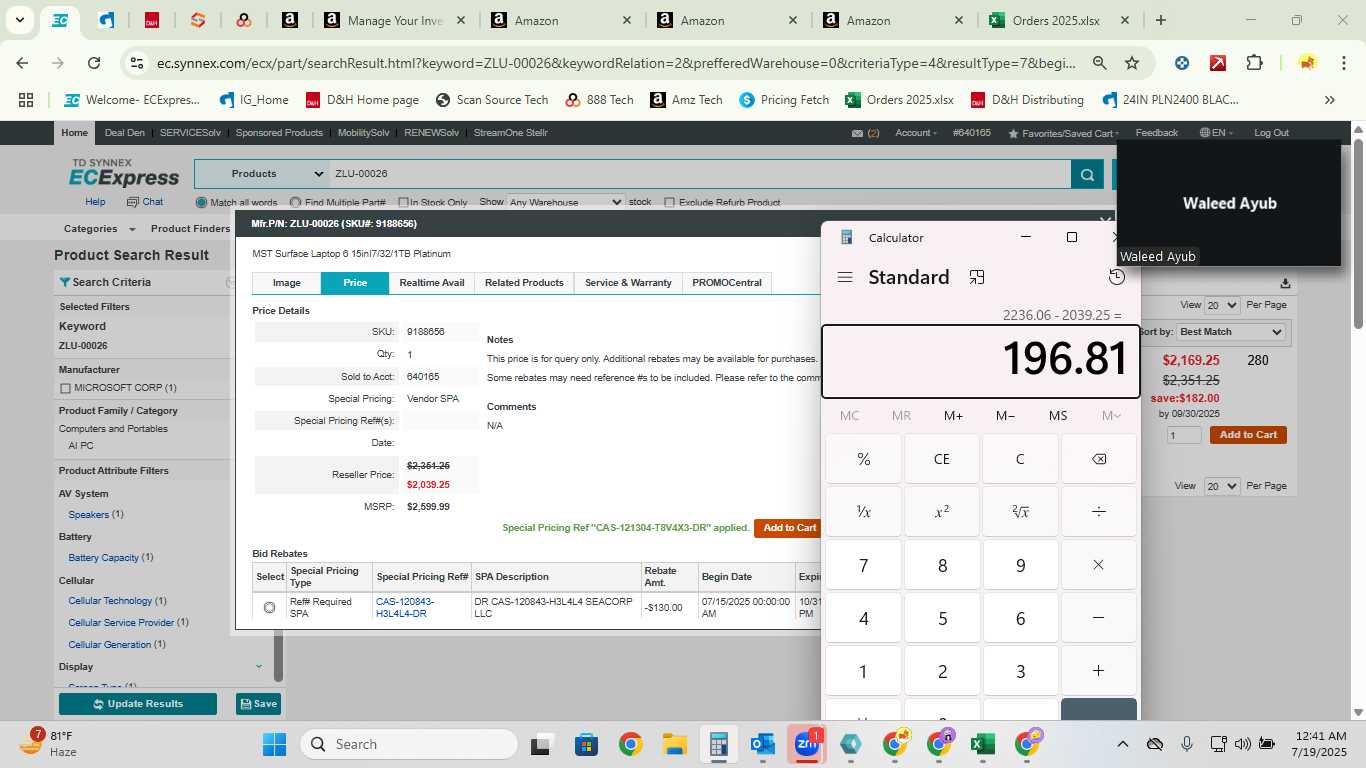
Task: Open the calculator history icon
Action: coord(1117,277)
